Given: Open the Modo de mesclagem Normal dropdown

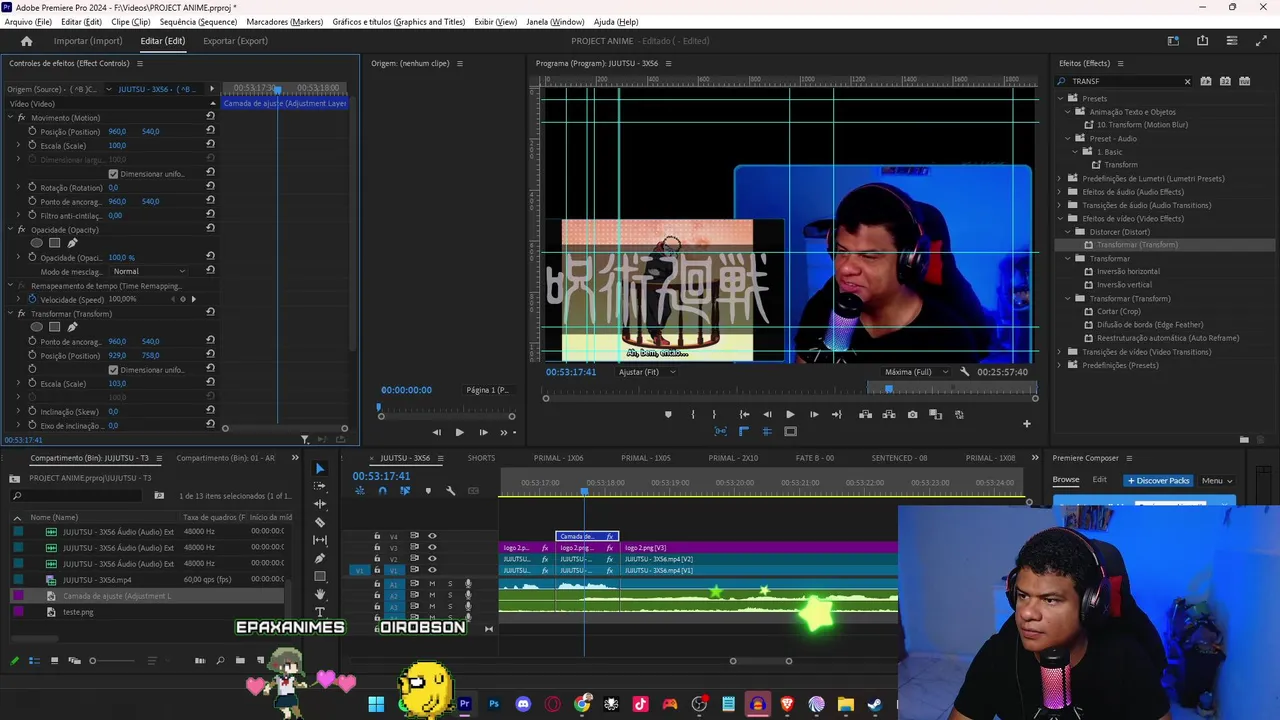Looking at the screenshot, I should pyautogui.click(x=148, y=271).
